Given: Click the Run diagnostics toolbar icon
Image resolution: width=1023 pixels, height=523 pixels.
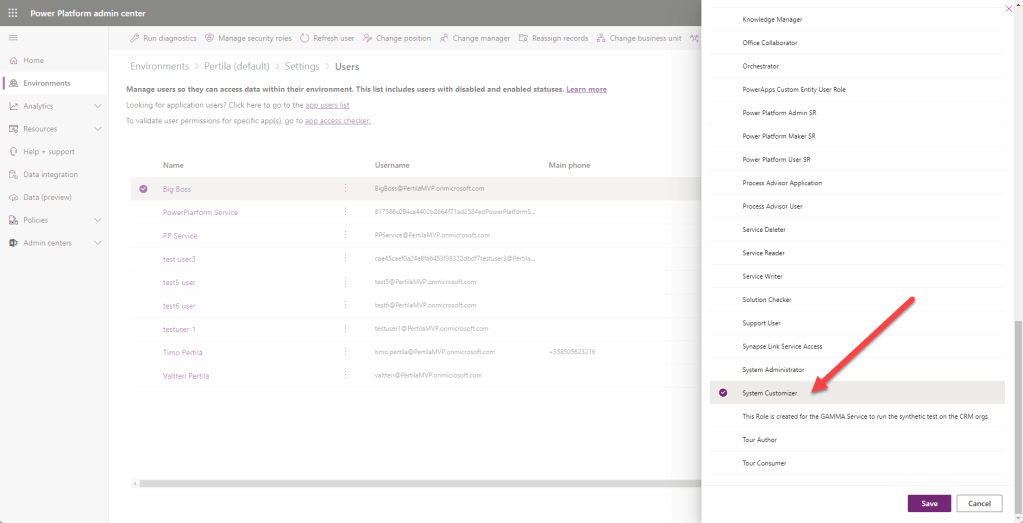Looking at the screenshot, I should (135, 38).
